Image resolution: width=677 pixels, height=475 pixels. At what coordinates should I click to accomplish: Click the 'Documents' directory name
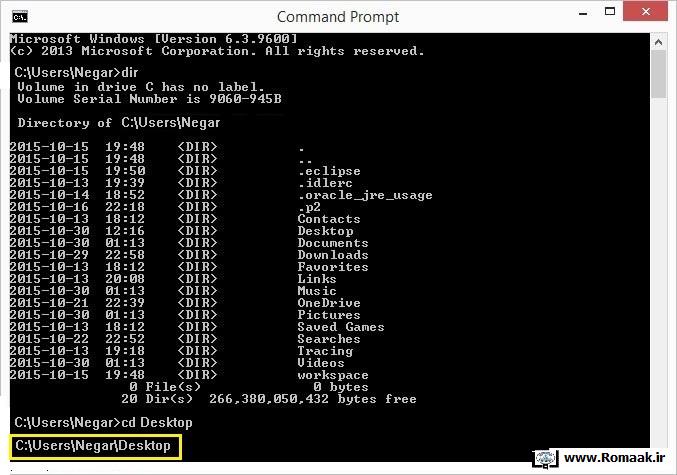333,243
